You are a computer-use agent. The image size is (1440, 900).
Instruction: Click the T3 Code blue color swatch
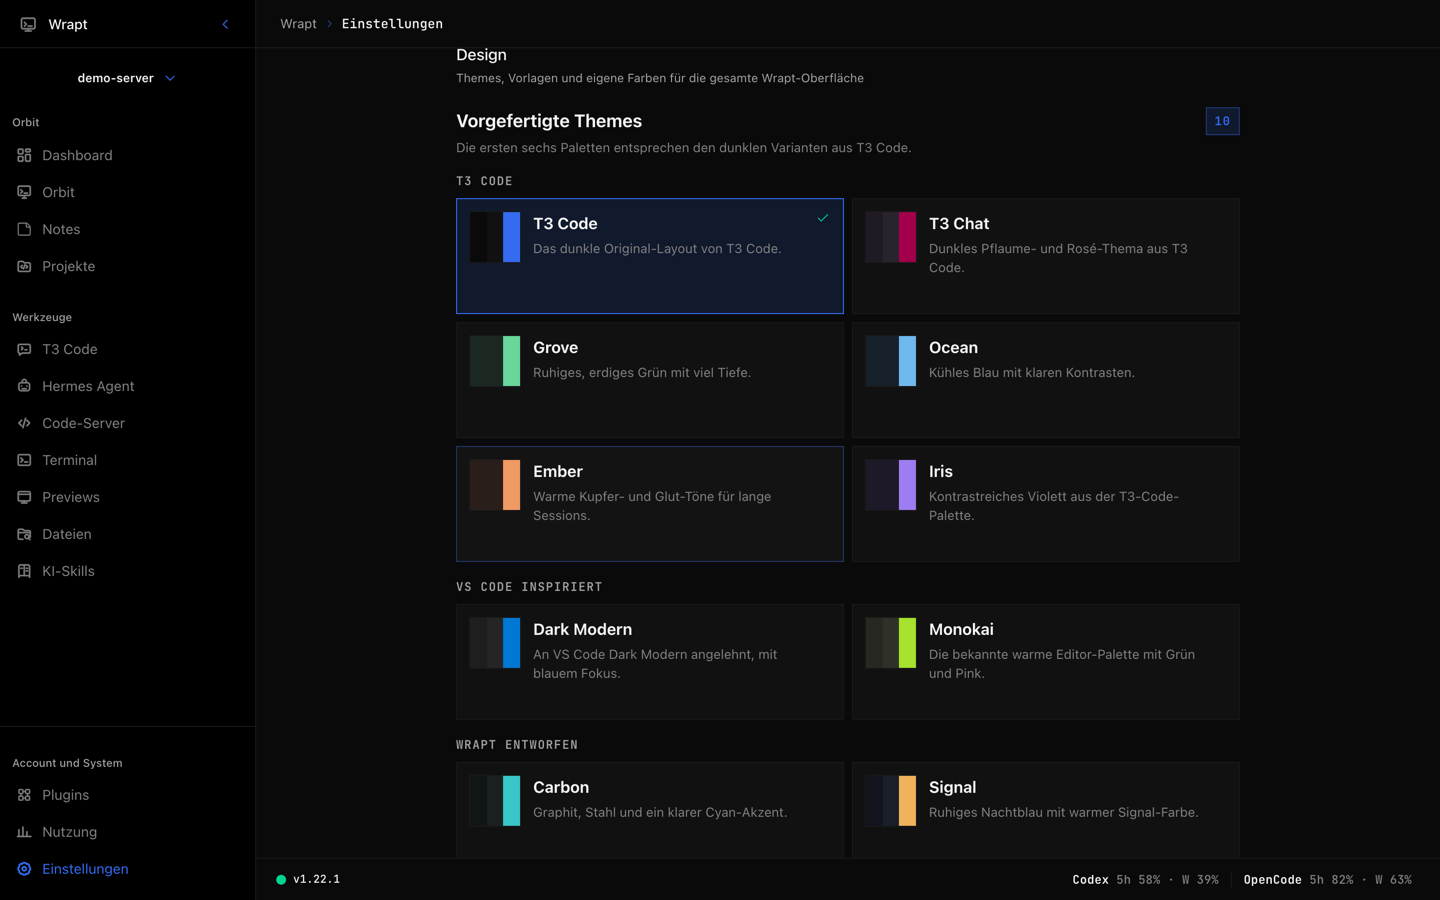(x=512, y=237)
